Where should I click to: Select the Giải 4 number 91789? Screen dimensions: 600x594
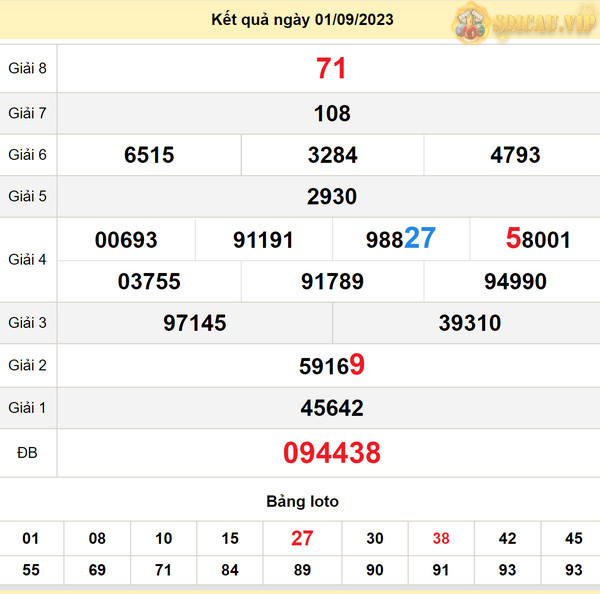coord(332,282)
